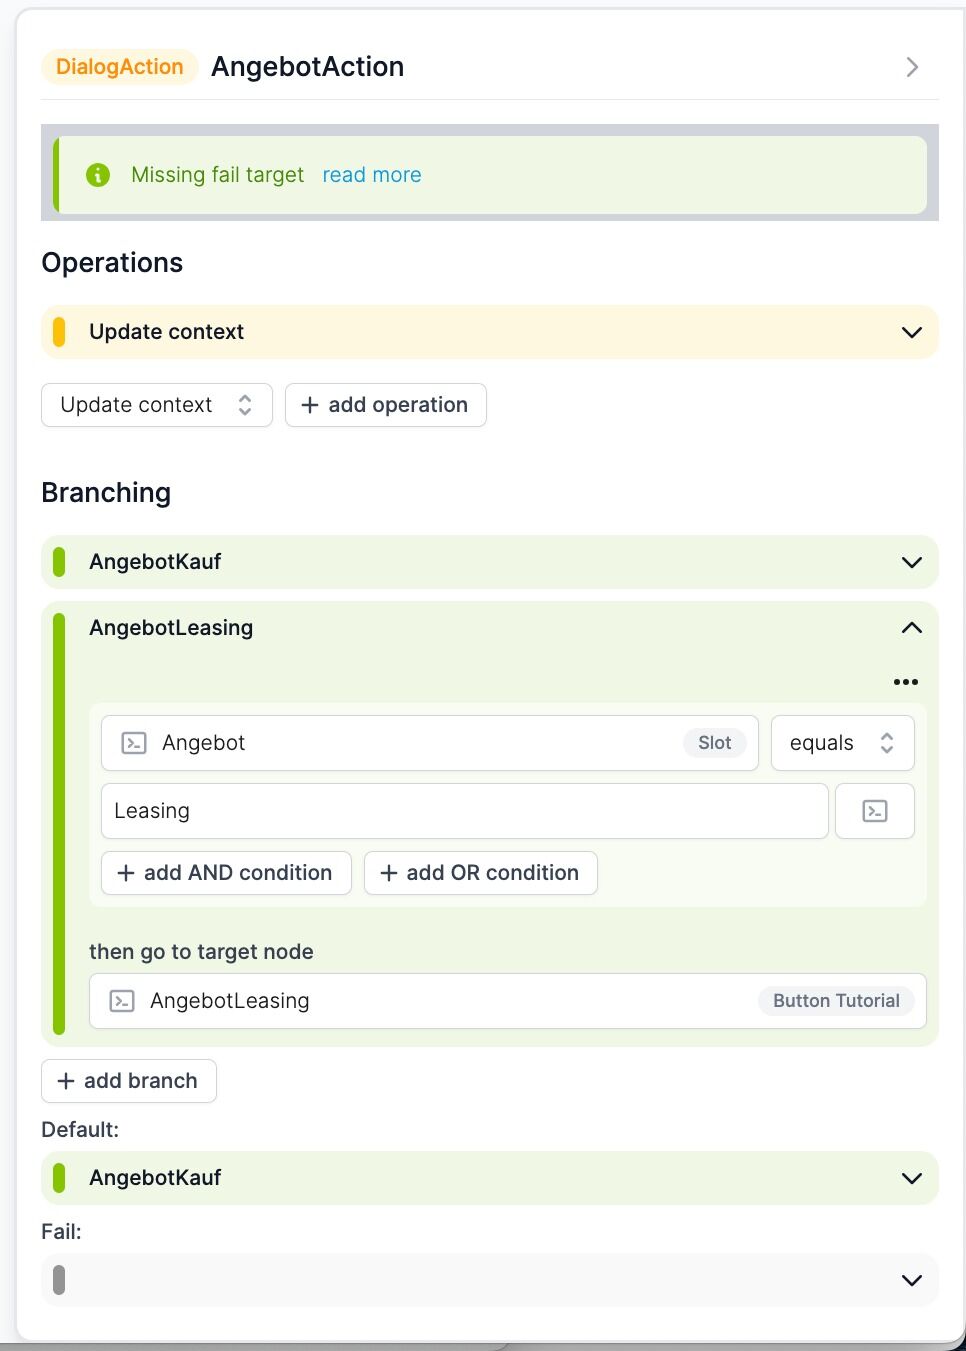Open the equals comparison operator dropdown
This screenshot has width=966, height=1351.
(843, 743)
